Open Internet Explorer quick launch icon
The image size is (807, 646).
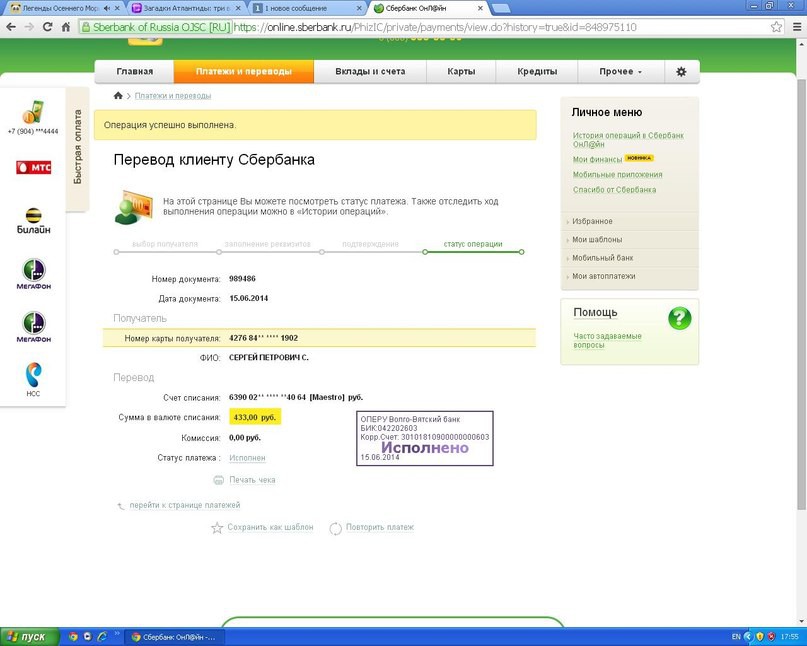click(x=102, y=637)
